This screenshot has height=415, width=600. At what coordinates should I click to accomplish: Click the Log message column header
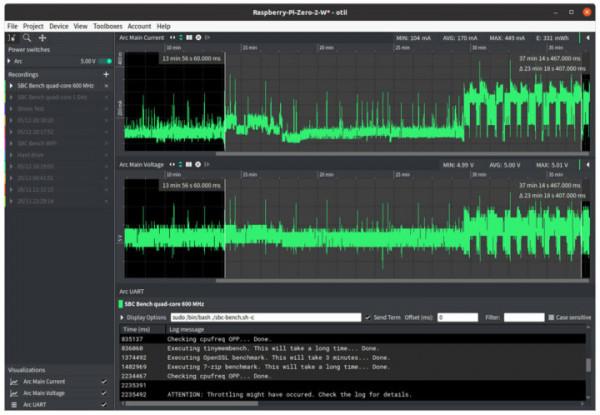coord(187,329)
